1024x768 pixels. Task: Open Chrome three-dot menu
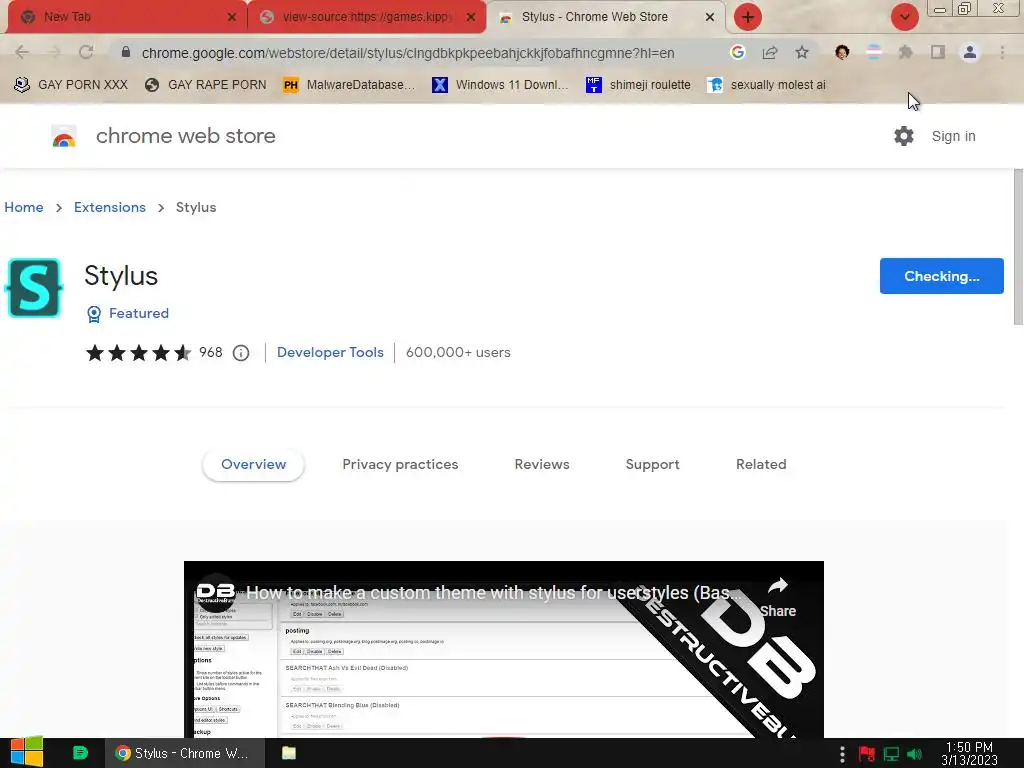click(1002, 52)
